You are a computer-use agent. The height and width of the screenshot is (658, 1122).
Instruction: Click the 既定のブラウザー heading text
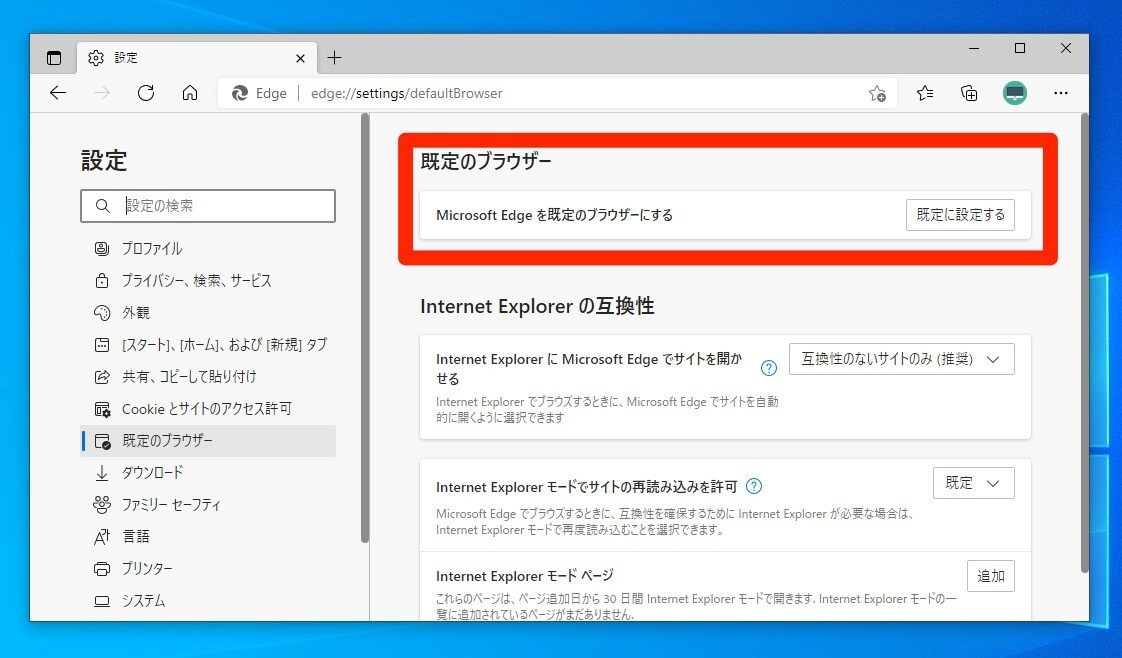tap(486, 162)
